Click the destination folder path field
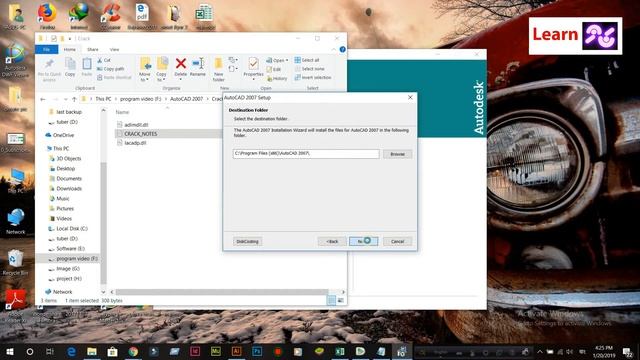This screenshot has width=640, height=360. (x=306, y=153)
